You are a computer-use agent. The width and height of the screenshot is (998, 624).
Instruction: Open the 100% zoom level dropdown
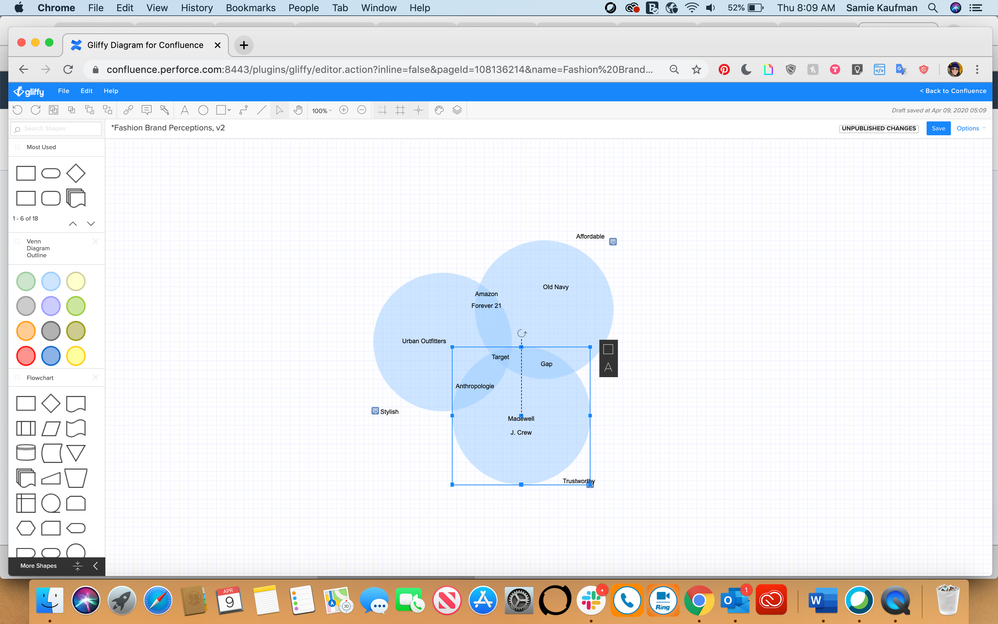[322, 111]
